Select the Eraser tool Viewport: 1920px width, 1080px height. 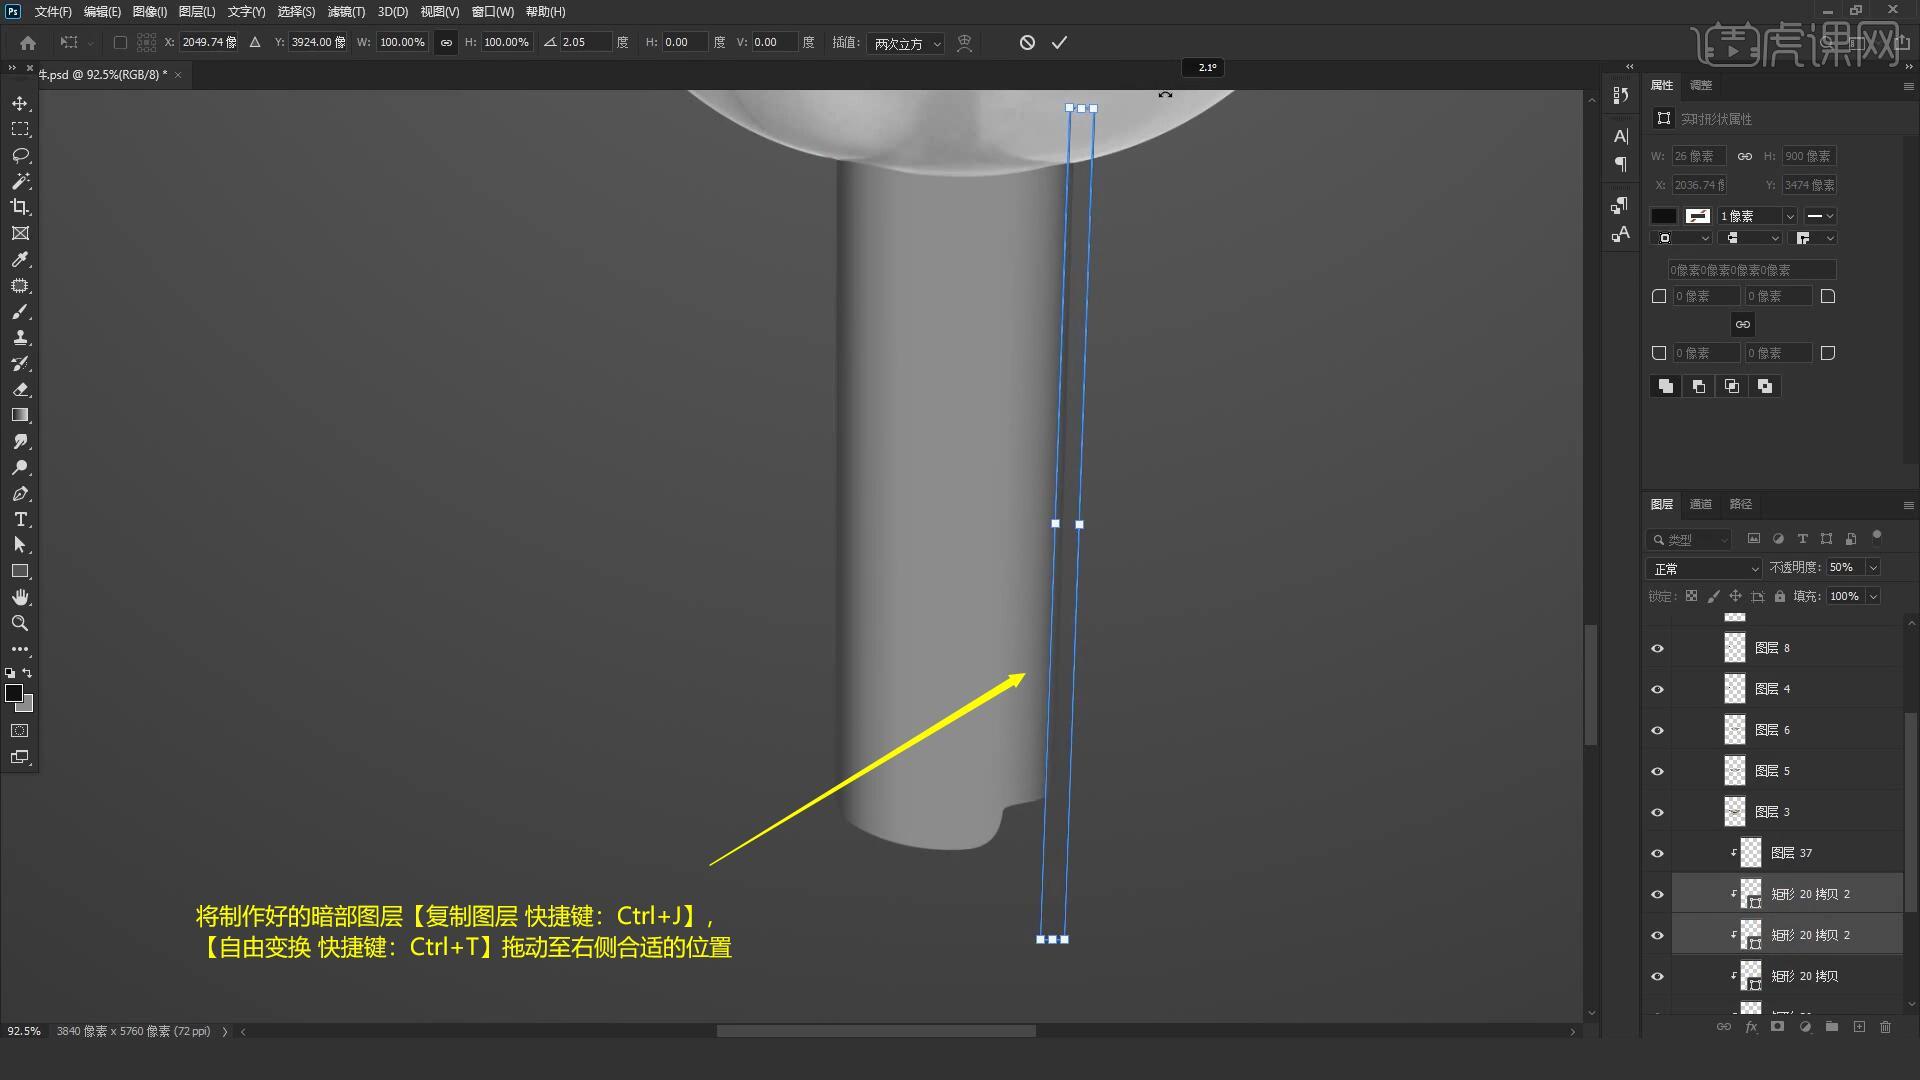click(20, 389)
